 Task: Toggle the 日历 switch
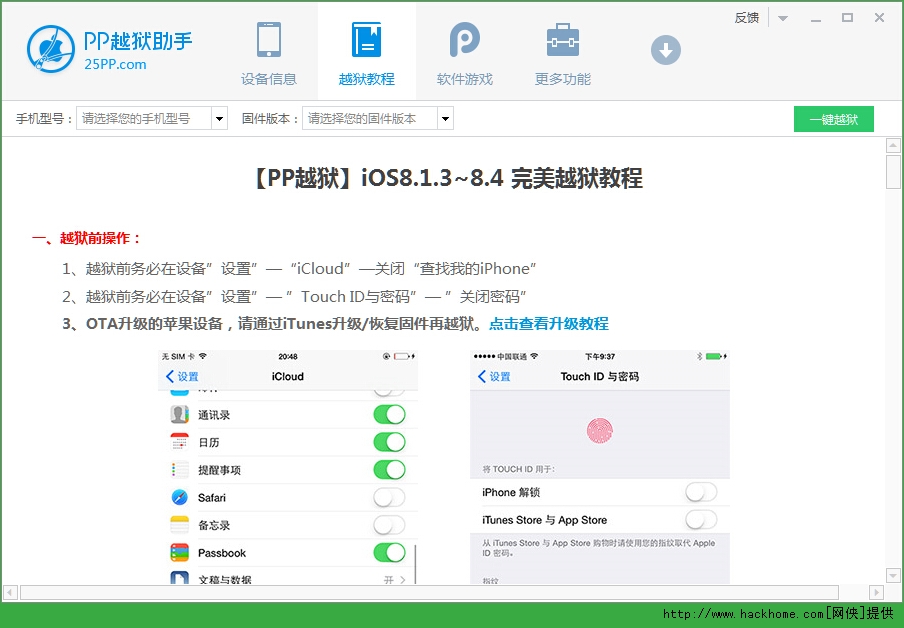click(389, 442)
